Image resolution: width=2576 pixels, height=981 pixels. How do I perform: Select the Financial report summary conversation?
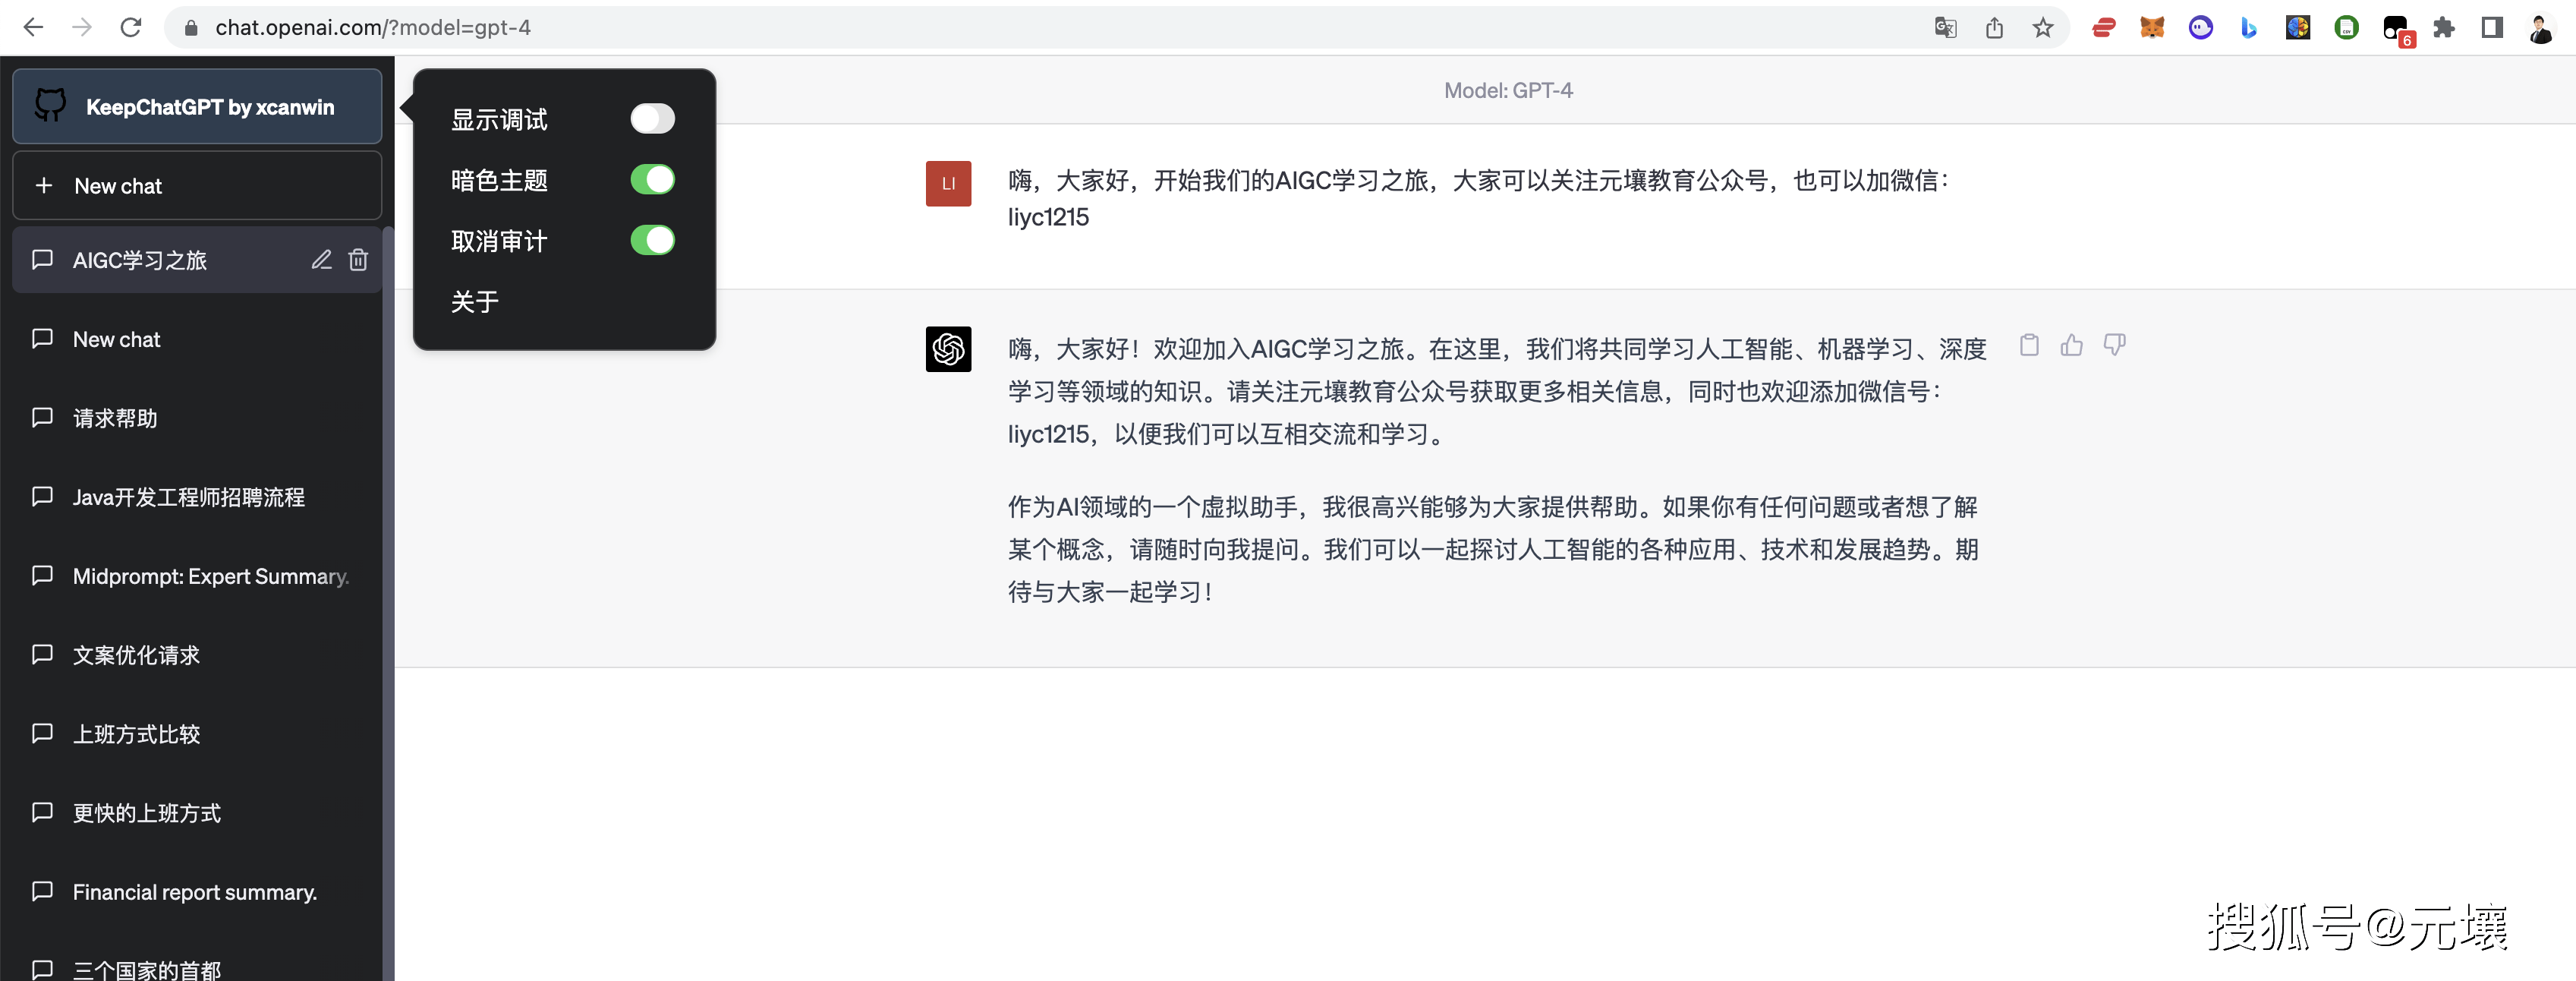pos(194,892)
